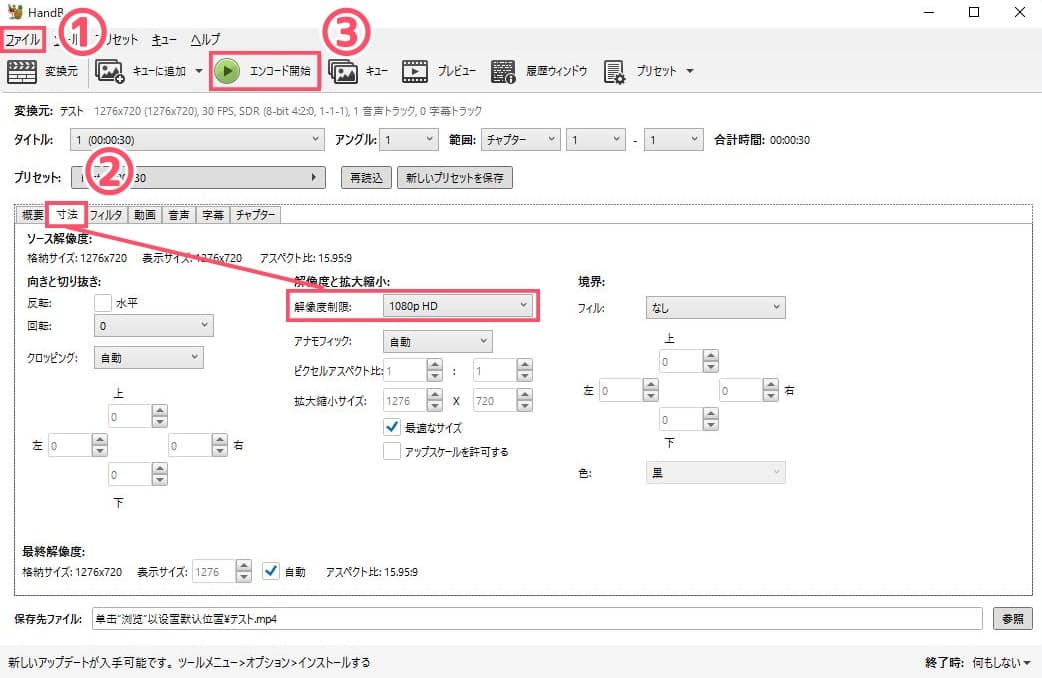Uncheck the 最適なサイズ optimal size checkbox

pyautogui.click(x=392, y=427)
